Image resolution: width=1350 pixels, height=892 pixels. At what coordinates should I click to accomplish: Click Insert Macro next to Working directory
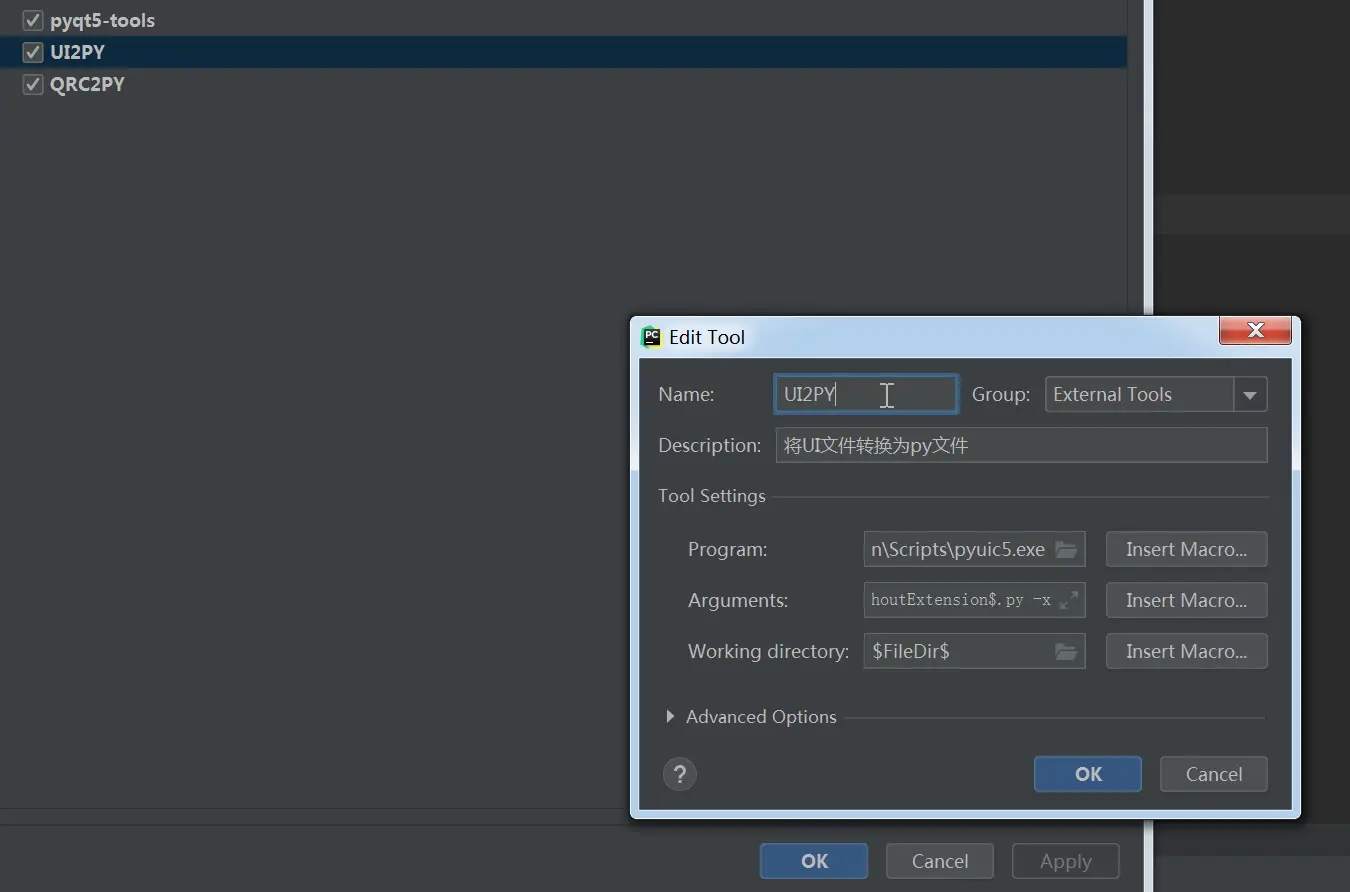click(x=1186, y=651)
